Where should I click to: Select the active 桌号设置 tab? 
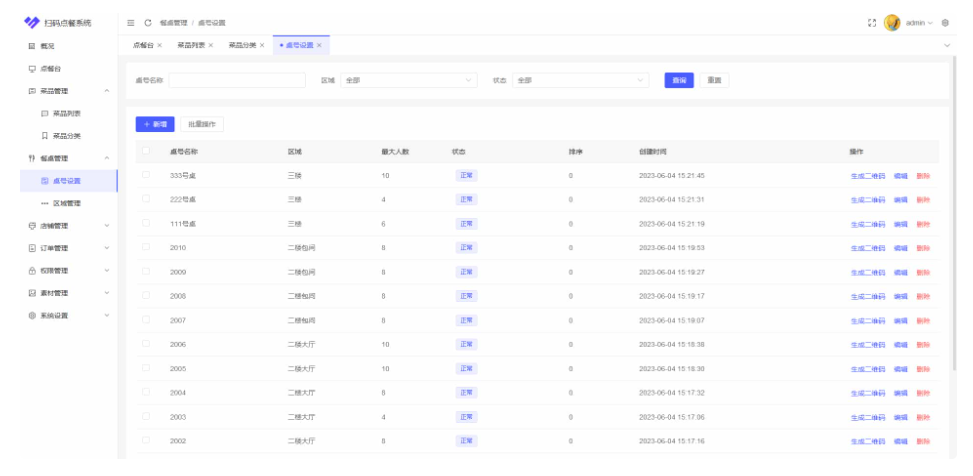click(x=300, y=45)
